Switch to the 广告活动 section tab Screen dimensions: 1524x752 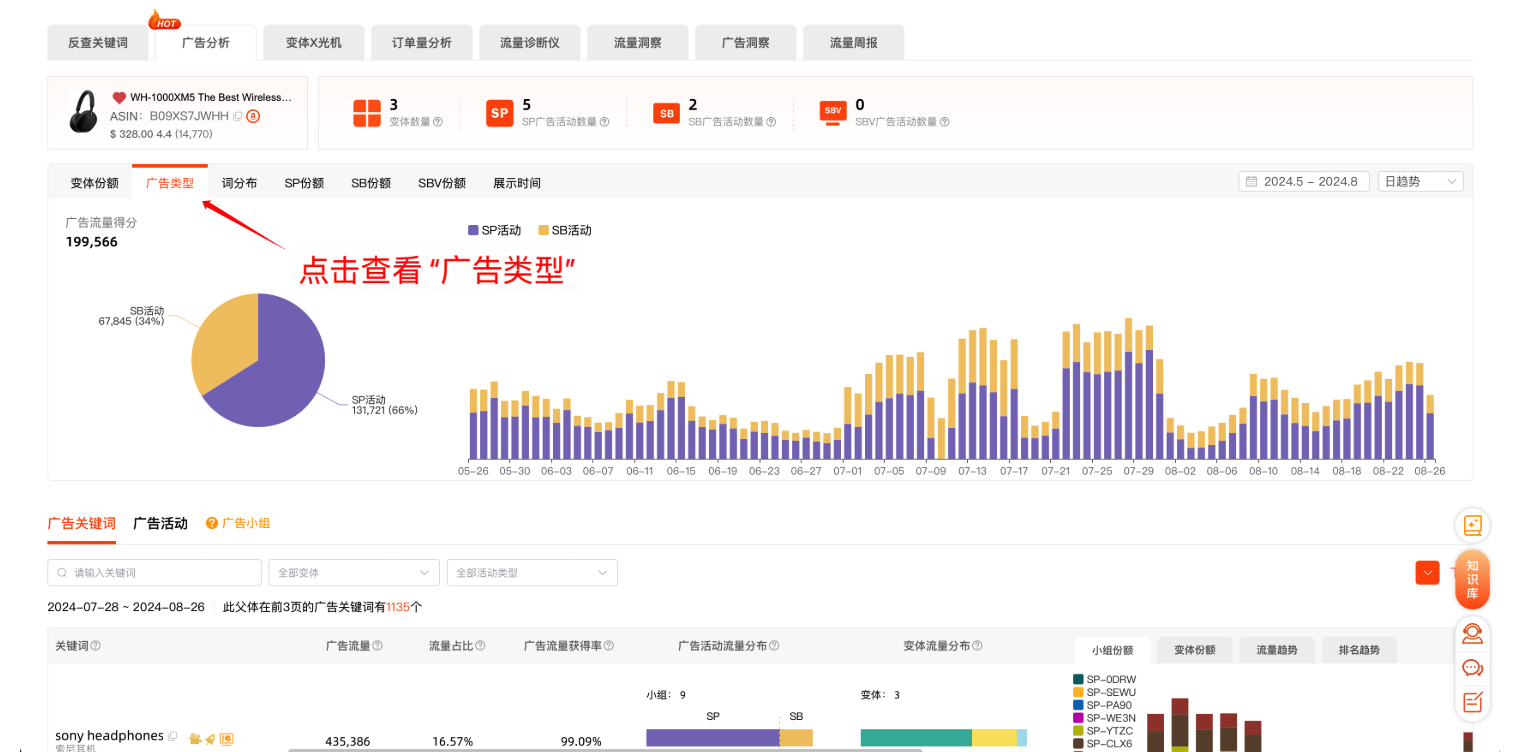tap(160, 523)
